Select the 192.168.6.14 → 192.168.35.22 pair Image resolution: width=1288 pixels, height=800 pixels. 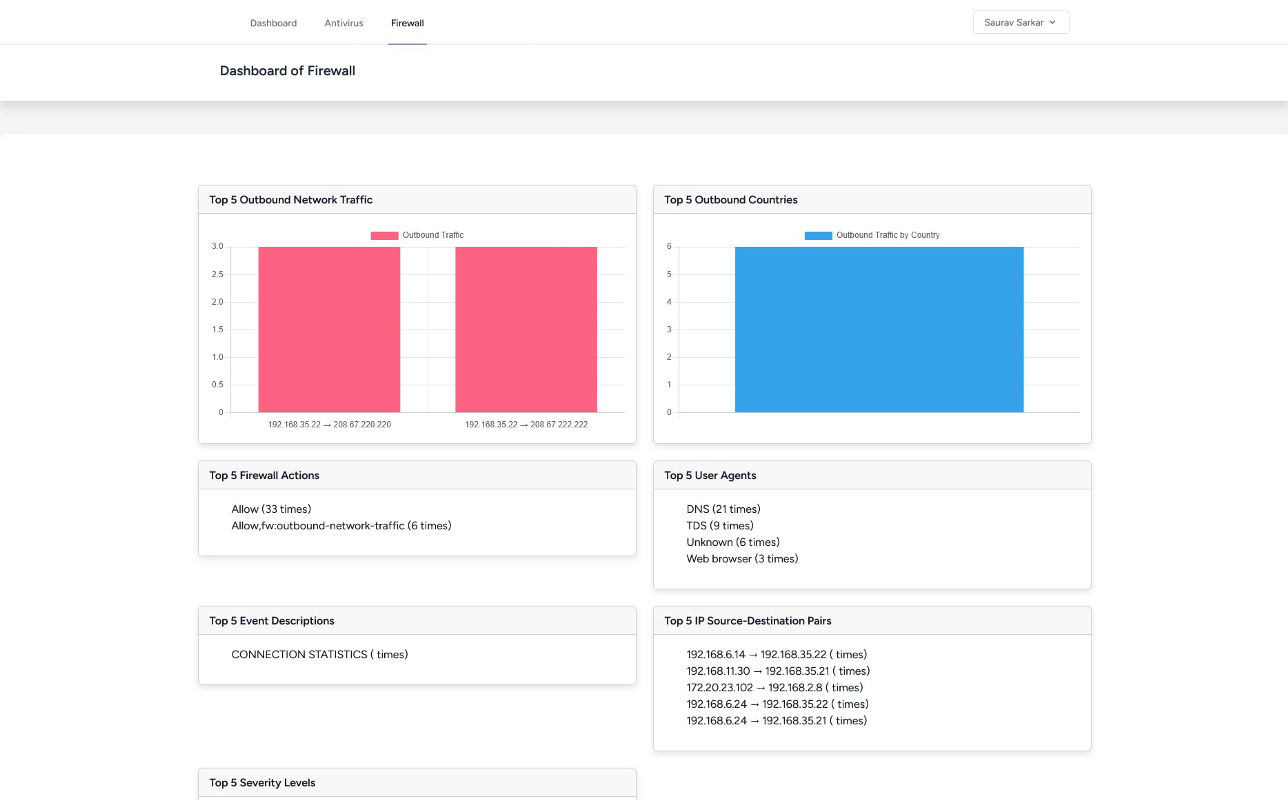coord(776,655)
